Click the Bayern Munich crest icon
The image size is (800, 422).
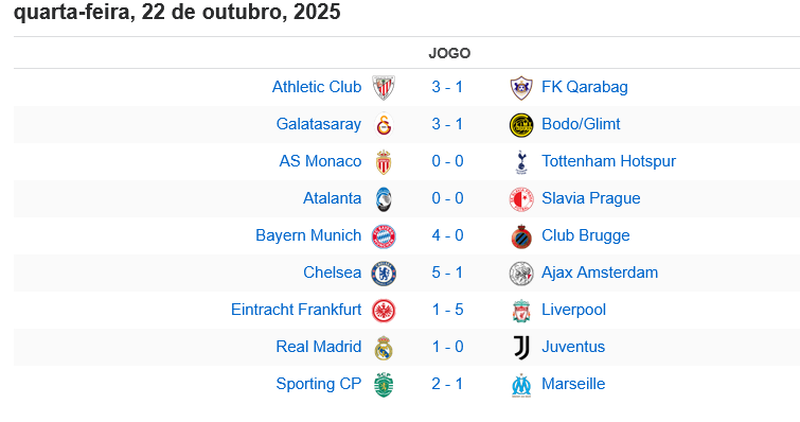pos(383,236)
